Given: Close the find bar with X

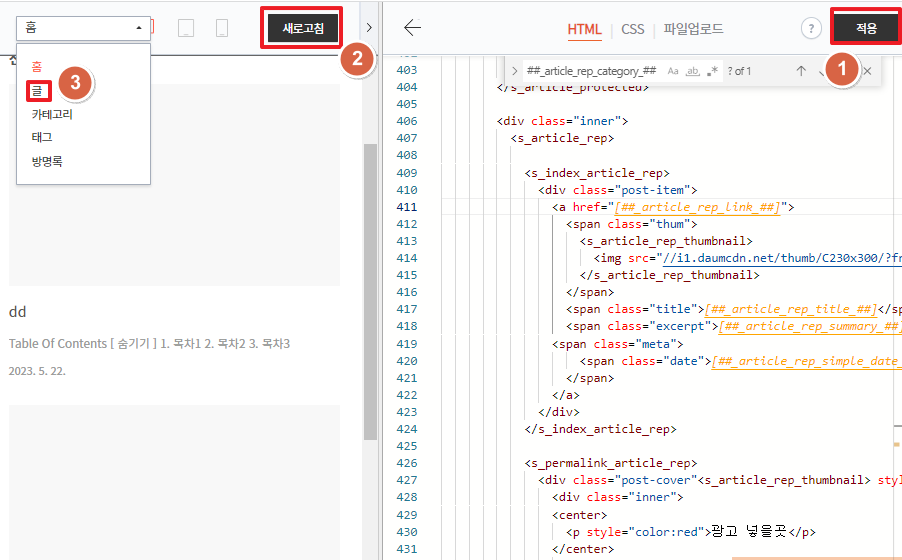Looking at the screenshot, I should (867, 71).
